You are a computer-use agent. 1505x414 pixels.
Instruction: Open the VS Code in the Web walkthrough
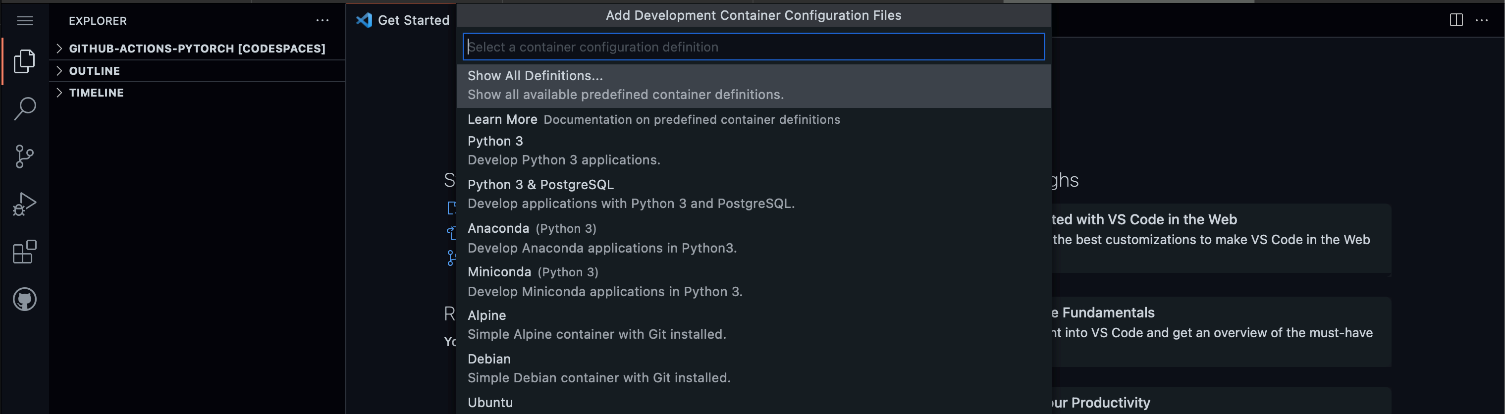(1220, 238)
